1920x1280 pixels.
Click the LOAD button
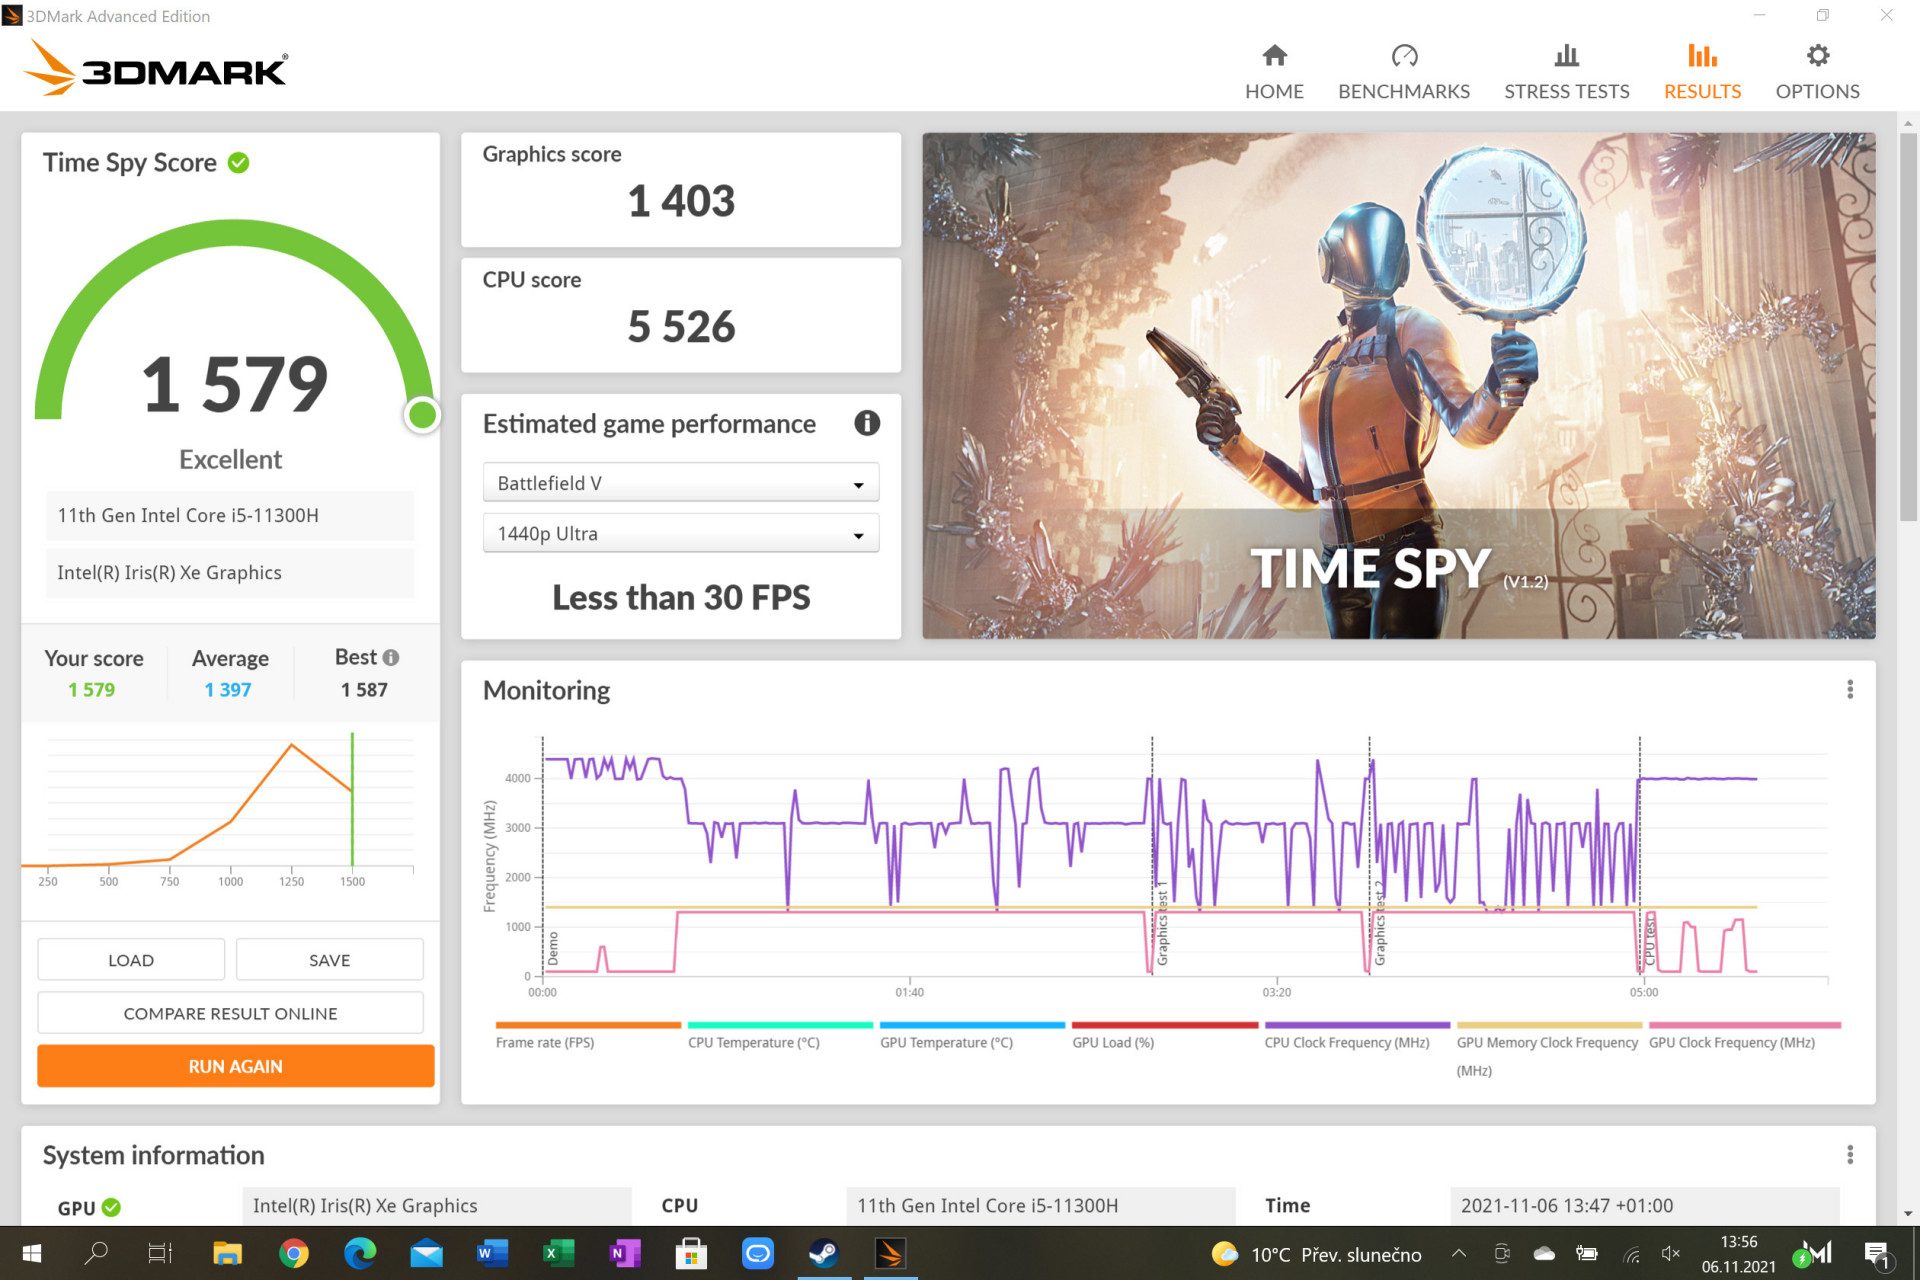click(131, 960)
